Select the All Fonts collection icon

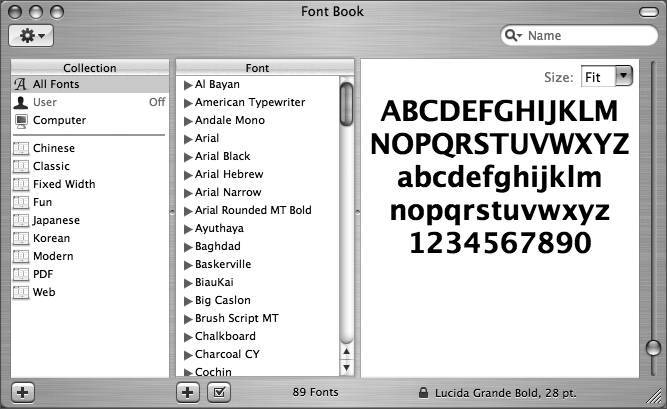click(x=20, y=84)
